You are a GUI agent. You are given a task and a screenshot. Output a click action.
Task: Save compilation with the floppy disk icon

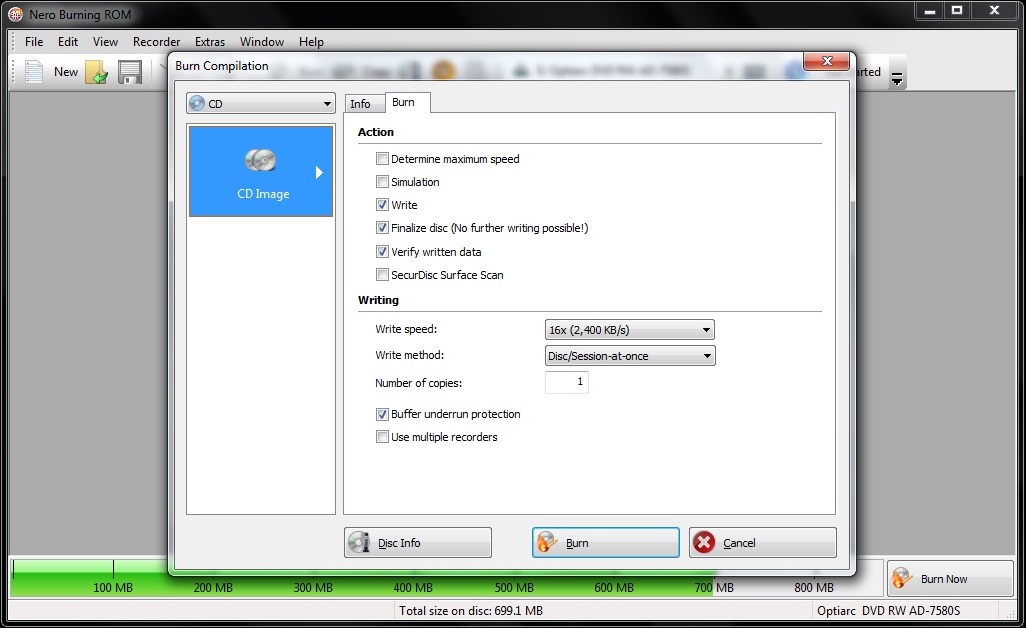coord(130,72)
